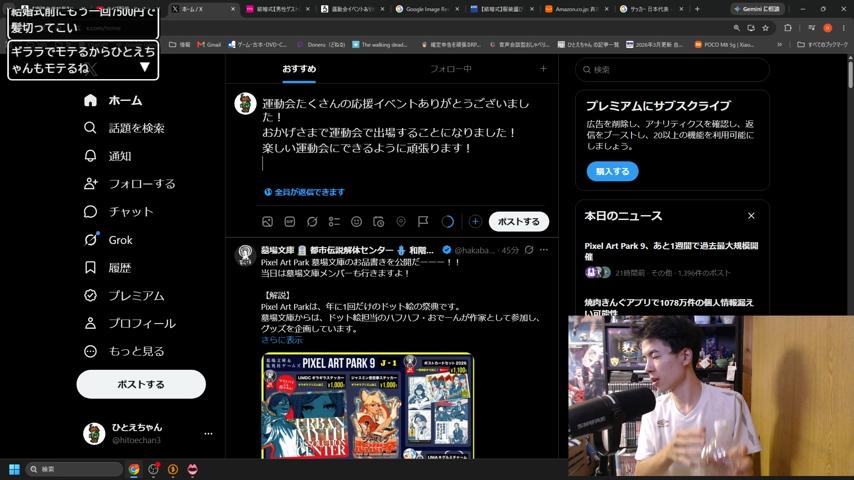The image size is (854, 480).
Task: Open Gmail bookmark in bookmarks bar
Action: [209, 45]
